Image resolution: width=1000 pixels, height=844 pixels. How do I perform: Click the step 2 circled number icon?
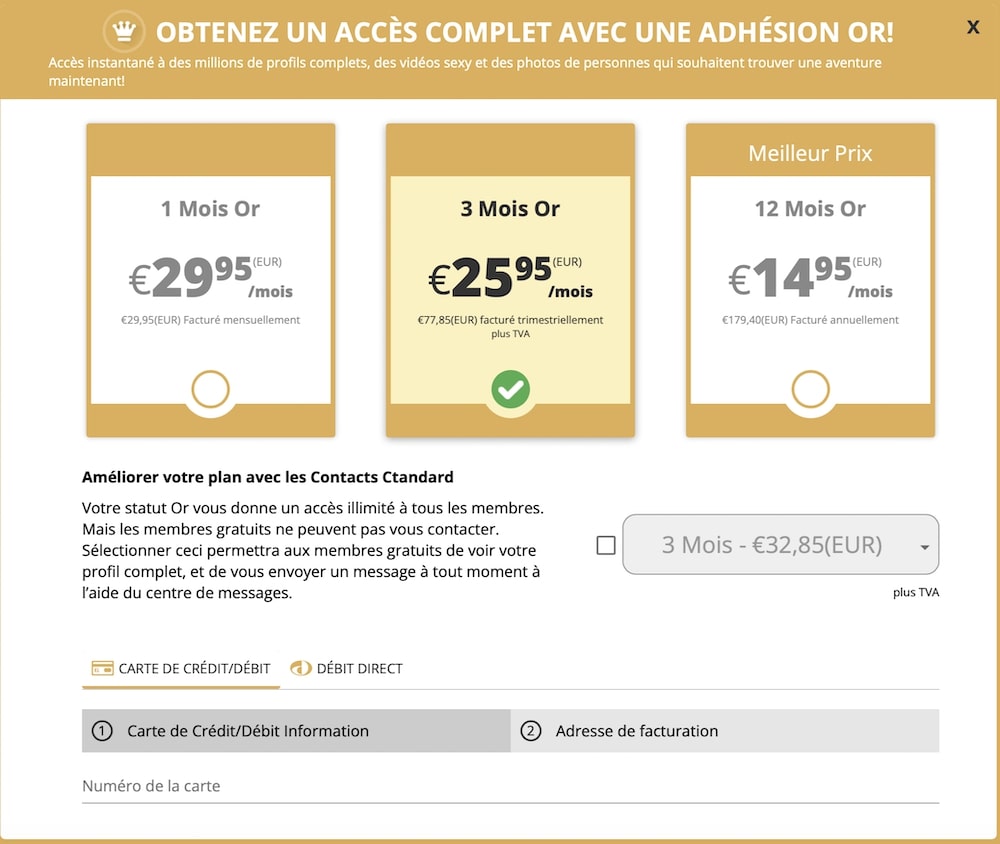coord(531,731)
